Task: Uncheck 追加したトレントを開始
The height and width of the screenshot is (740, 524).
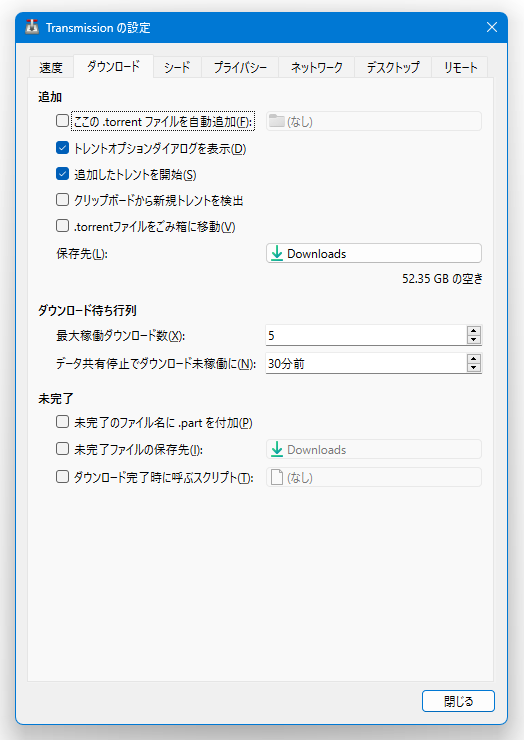Action: tap(62, 174)
